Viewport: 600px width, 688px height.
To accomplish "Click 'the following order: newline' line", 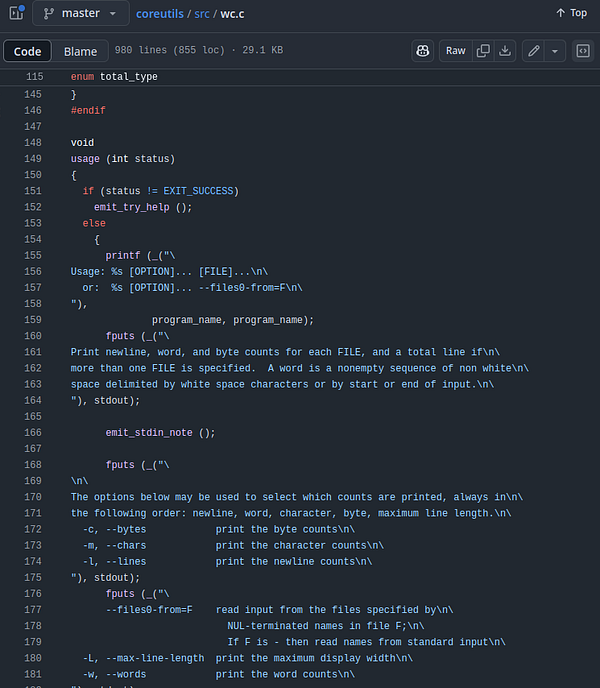I will click(291, 513).
